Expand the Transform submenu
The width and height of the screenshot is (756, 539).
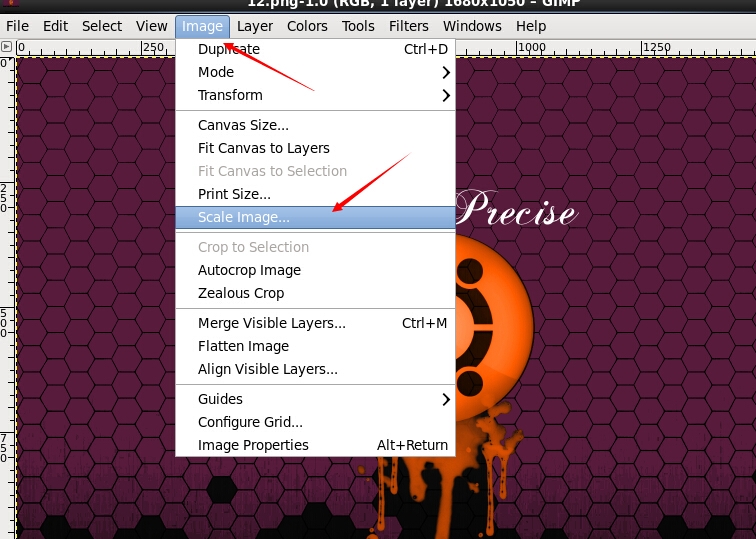315,95
